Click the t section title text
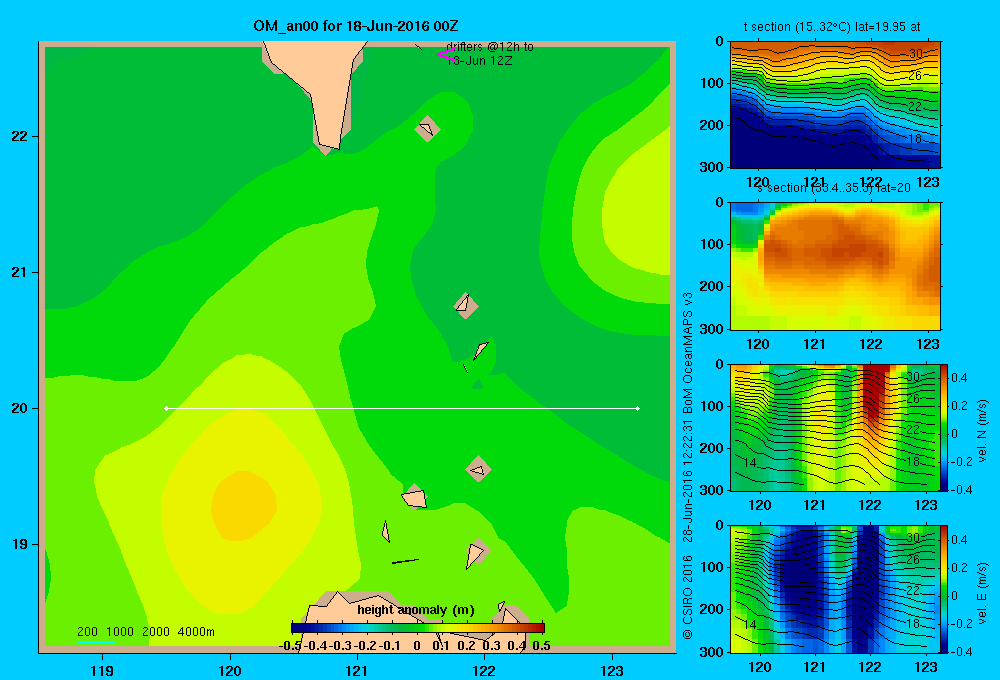 click(x=832, y=27)
